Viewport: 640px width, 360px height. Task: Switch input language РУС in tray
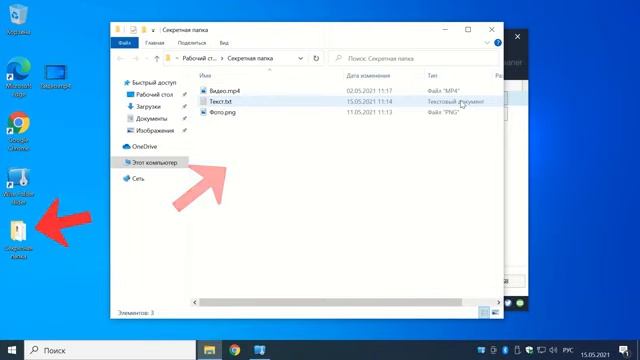tap(568, 350)
